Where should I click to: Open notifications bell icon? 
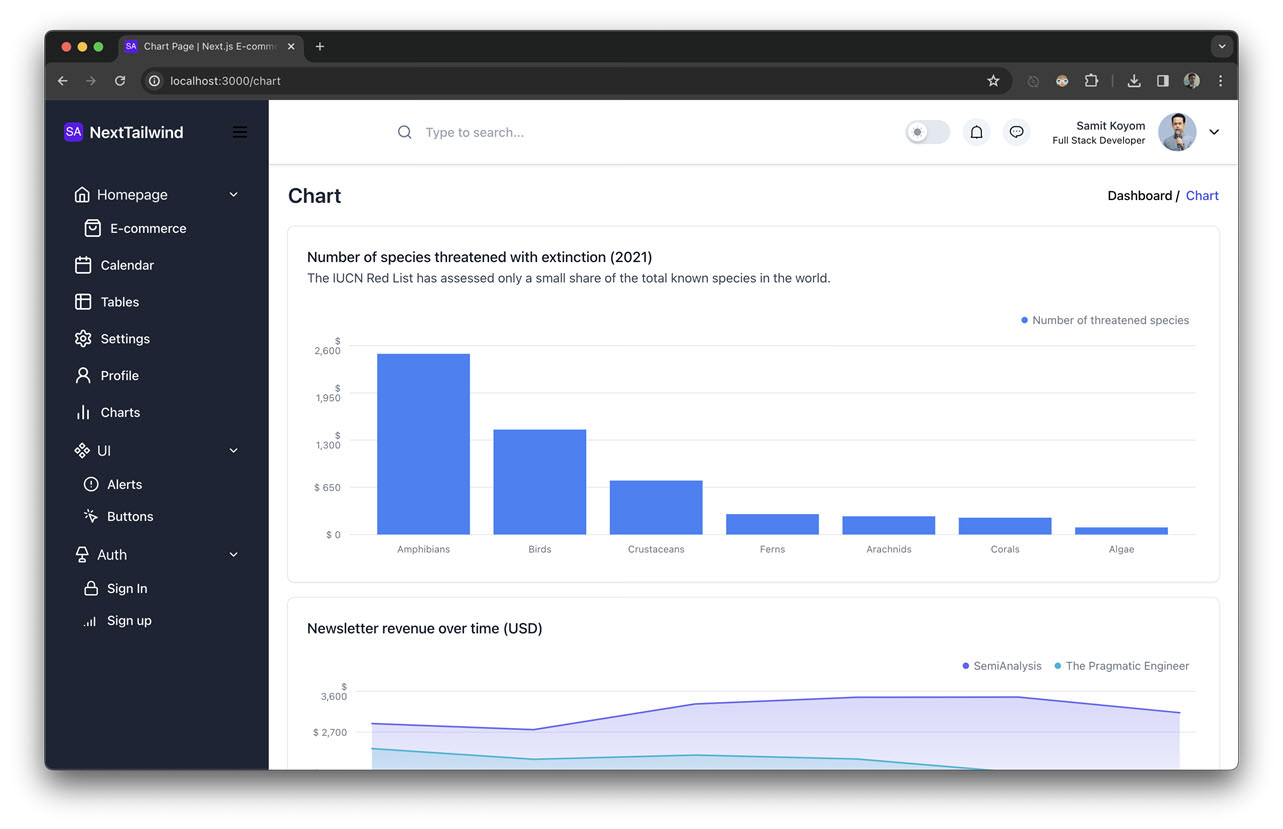click(x=977, y=132)
